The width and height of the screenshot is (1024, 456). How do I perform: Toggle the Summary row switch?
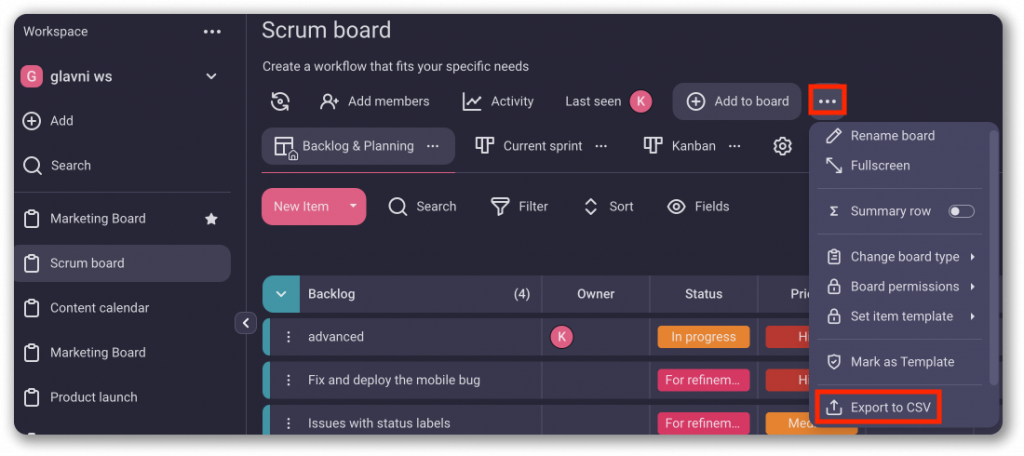pyautogui.click(x=961, y=211)
